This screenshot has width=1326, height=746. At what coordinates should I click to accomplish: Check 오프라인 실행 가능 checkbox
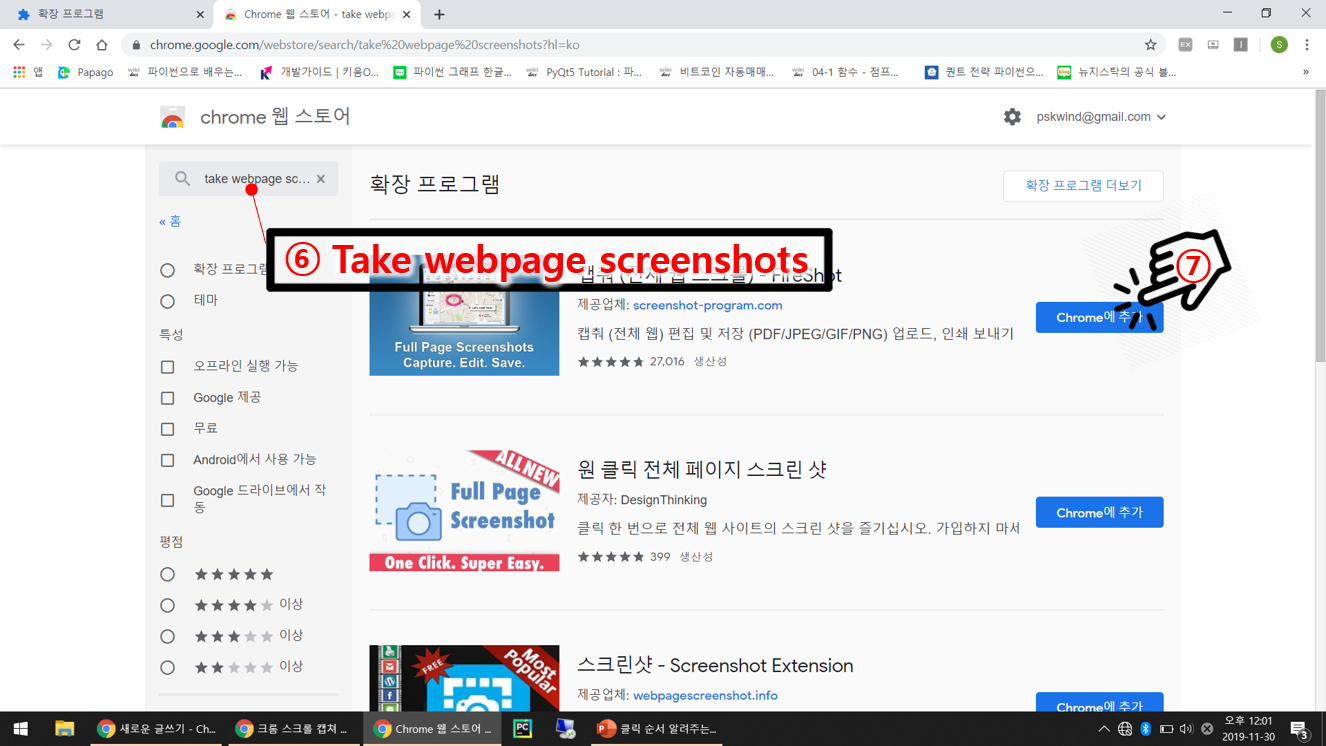click(x=168, y=367)
